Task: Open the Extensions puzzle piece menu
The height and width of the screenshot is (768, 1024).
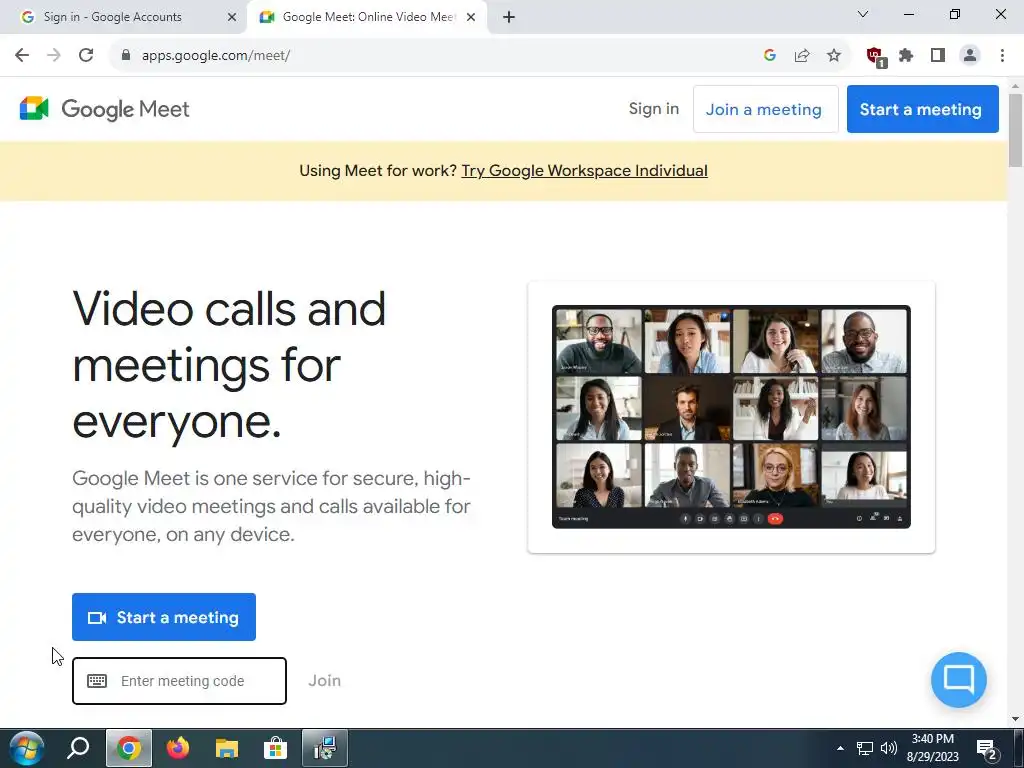Action: coord(906,56)
